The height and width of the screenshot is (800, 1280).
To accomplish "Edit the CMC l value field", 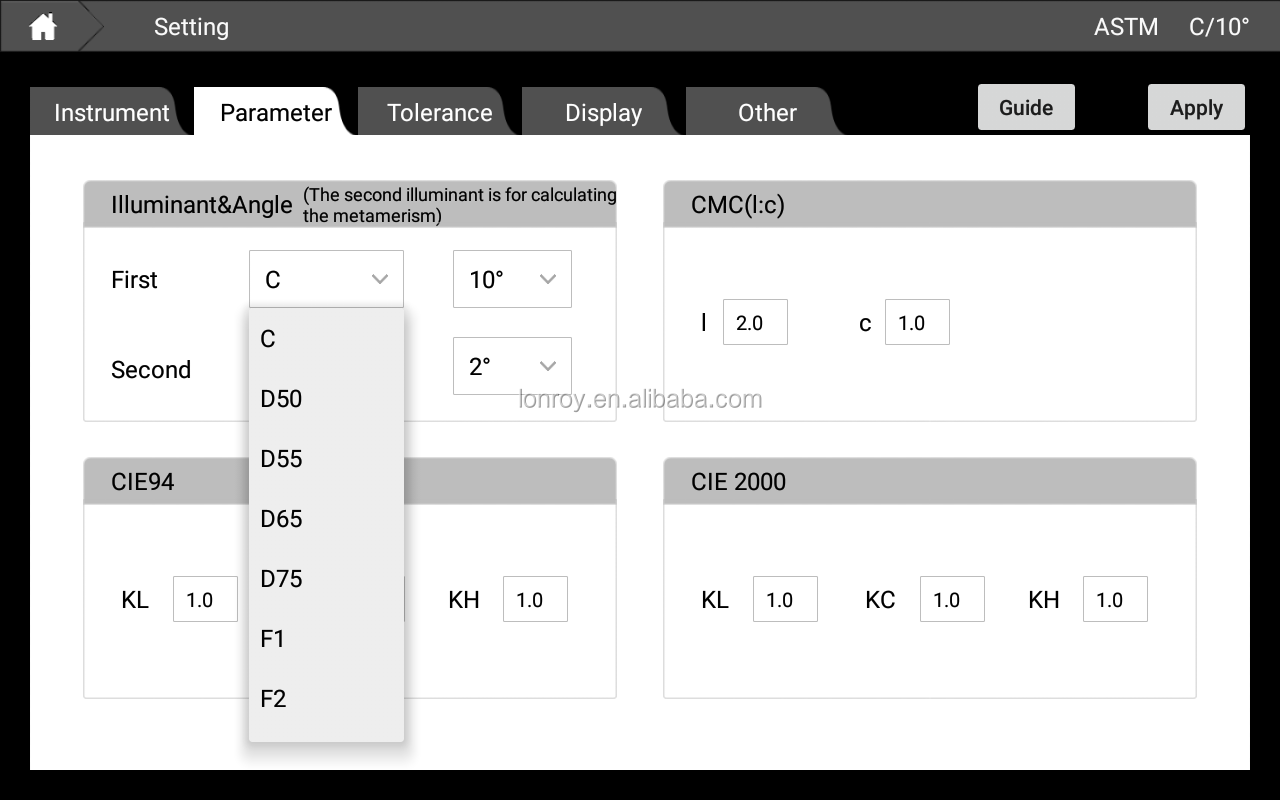I will tap(755, 321).
